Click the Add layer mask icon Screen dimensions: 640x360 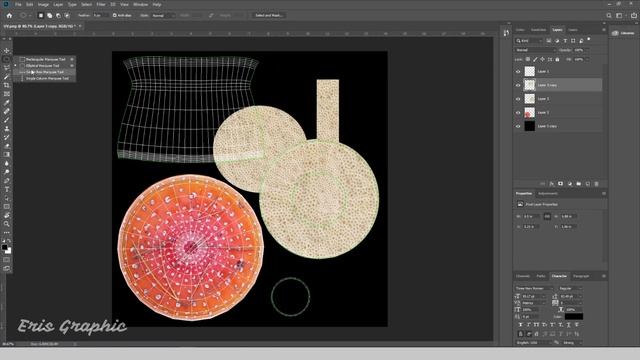coord(560,184)
